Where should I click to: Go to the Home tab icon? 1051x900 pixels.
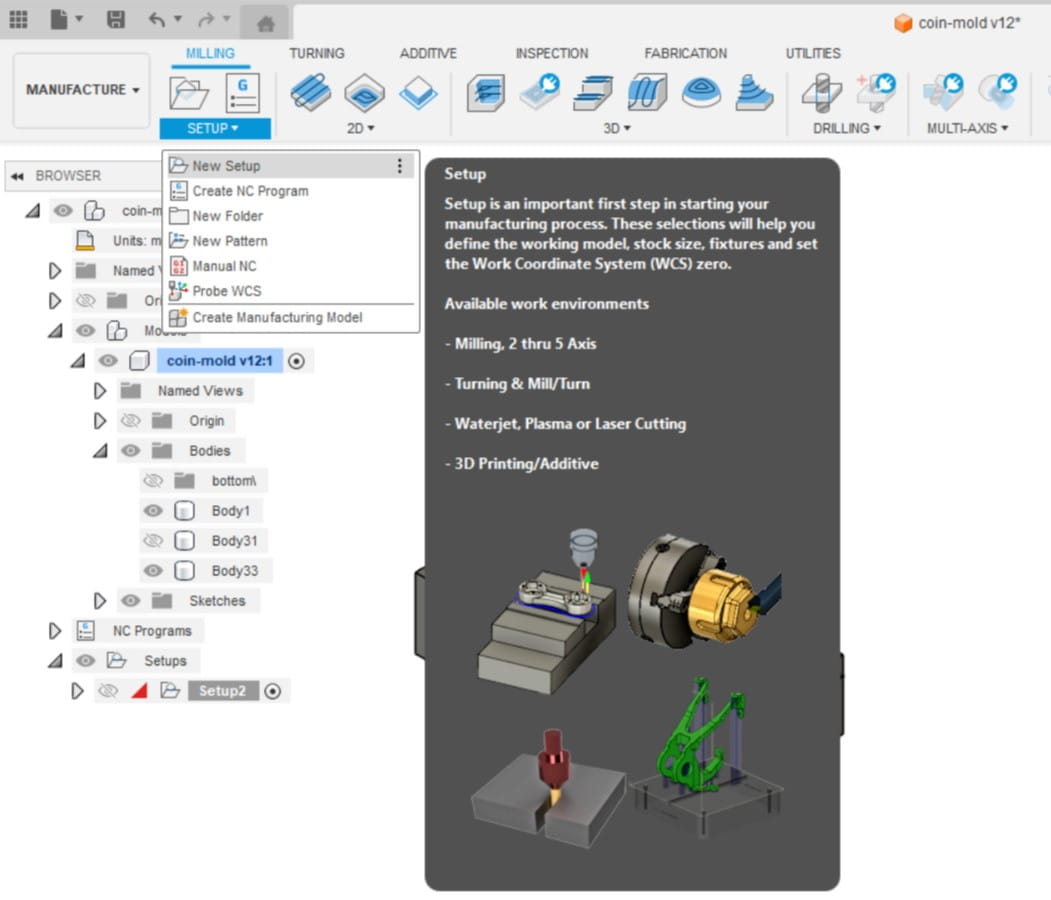pyautogui.click(x=265, y=23)
